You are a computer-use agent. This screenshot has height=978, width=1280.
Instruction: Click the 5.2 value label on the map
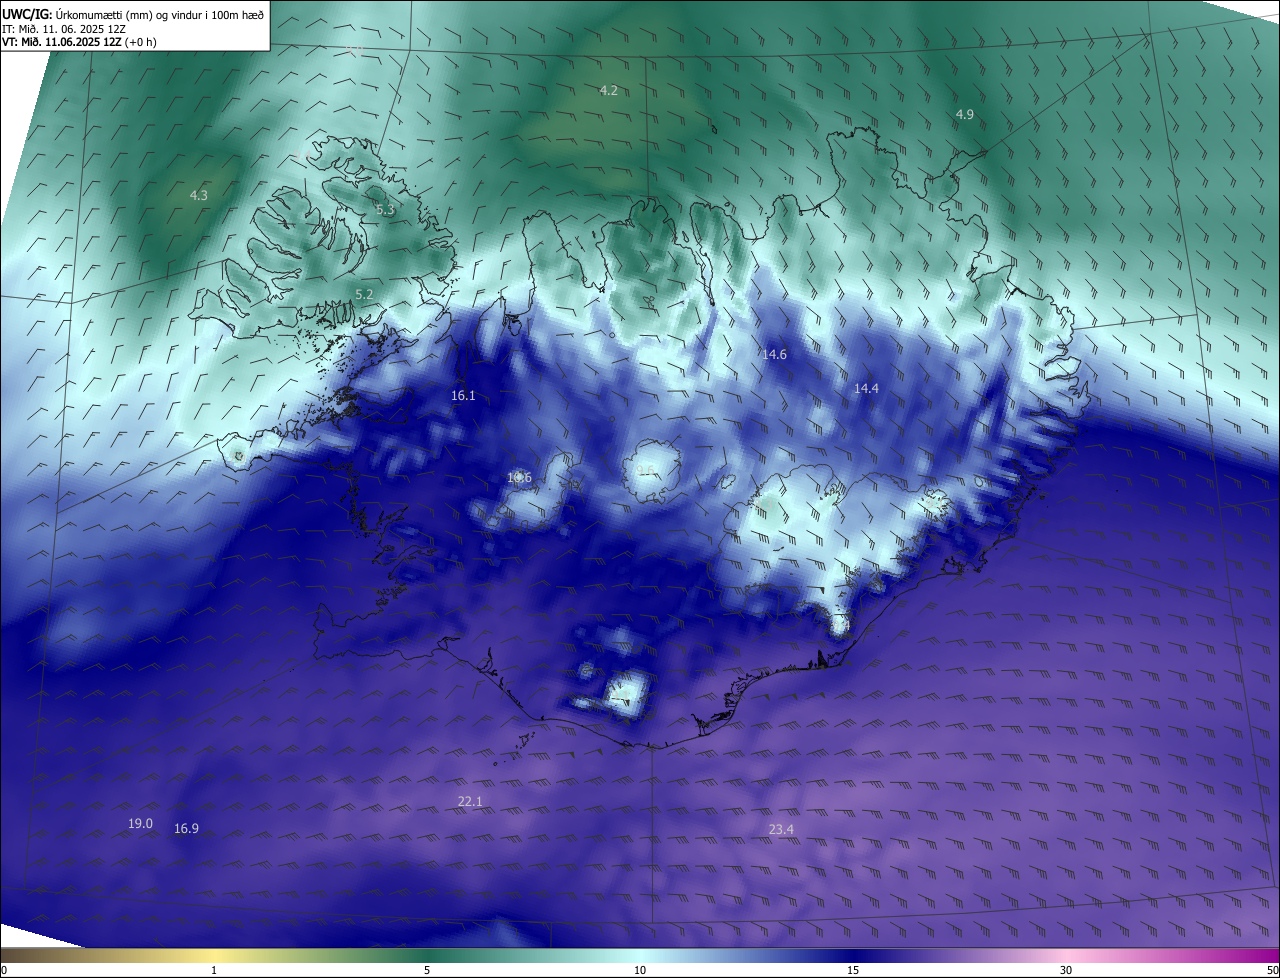[x=364, y=294]
